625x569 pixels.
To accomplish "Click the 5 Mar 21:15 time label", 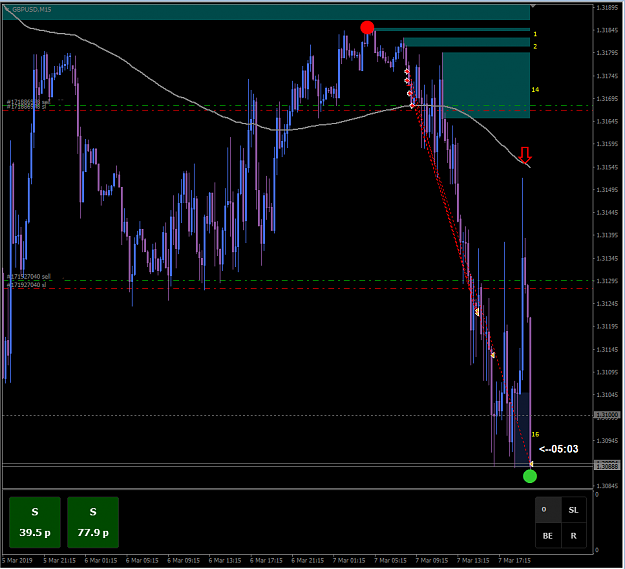I will pyautogui.click(x=59, y=561).
